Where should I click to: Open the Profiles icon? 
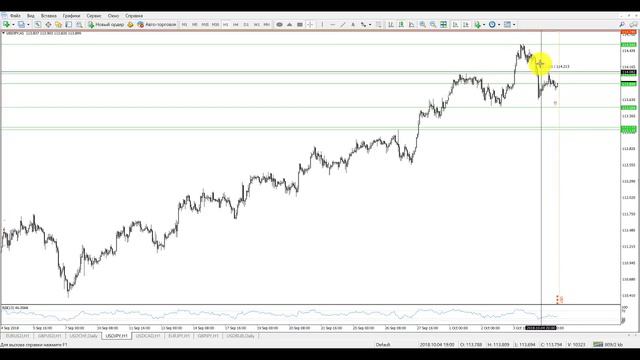(21, 24)
